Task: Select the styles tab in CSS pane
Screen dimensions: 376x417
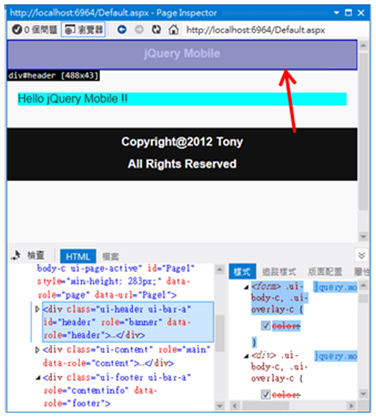Action: pos(242,272)
